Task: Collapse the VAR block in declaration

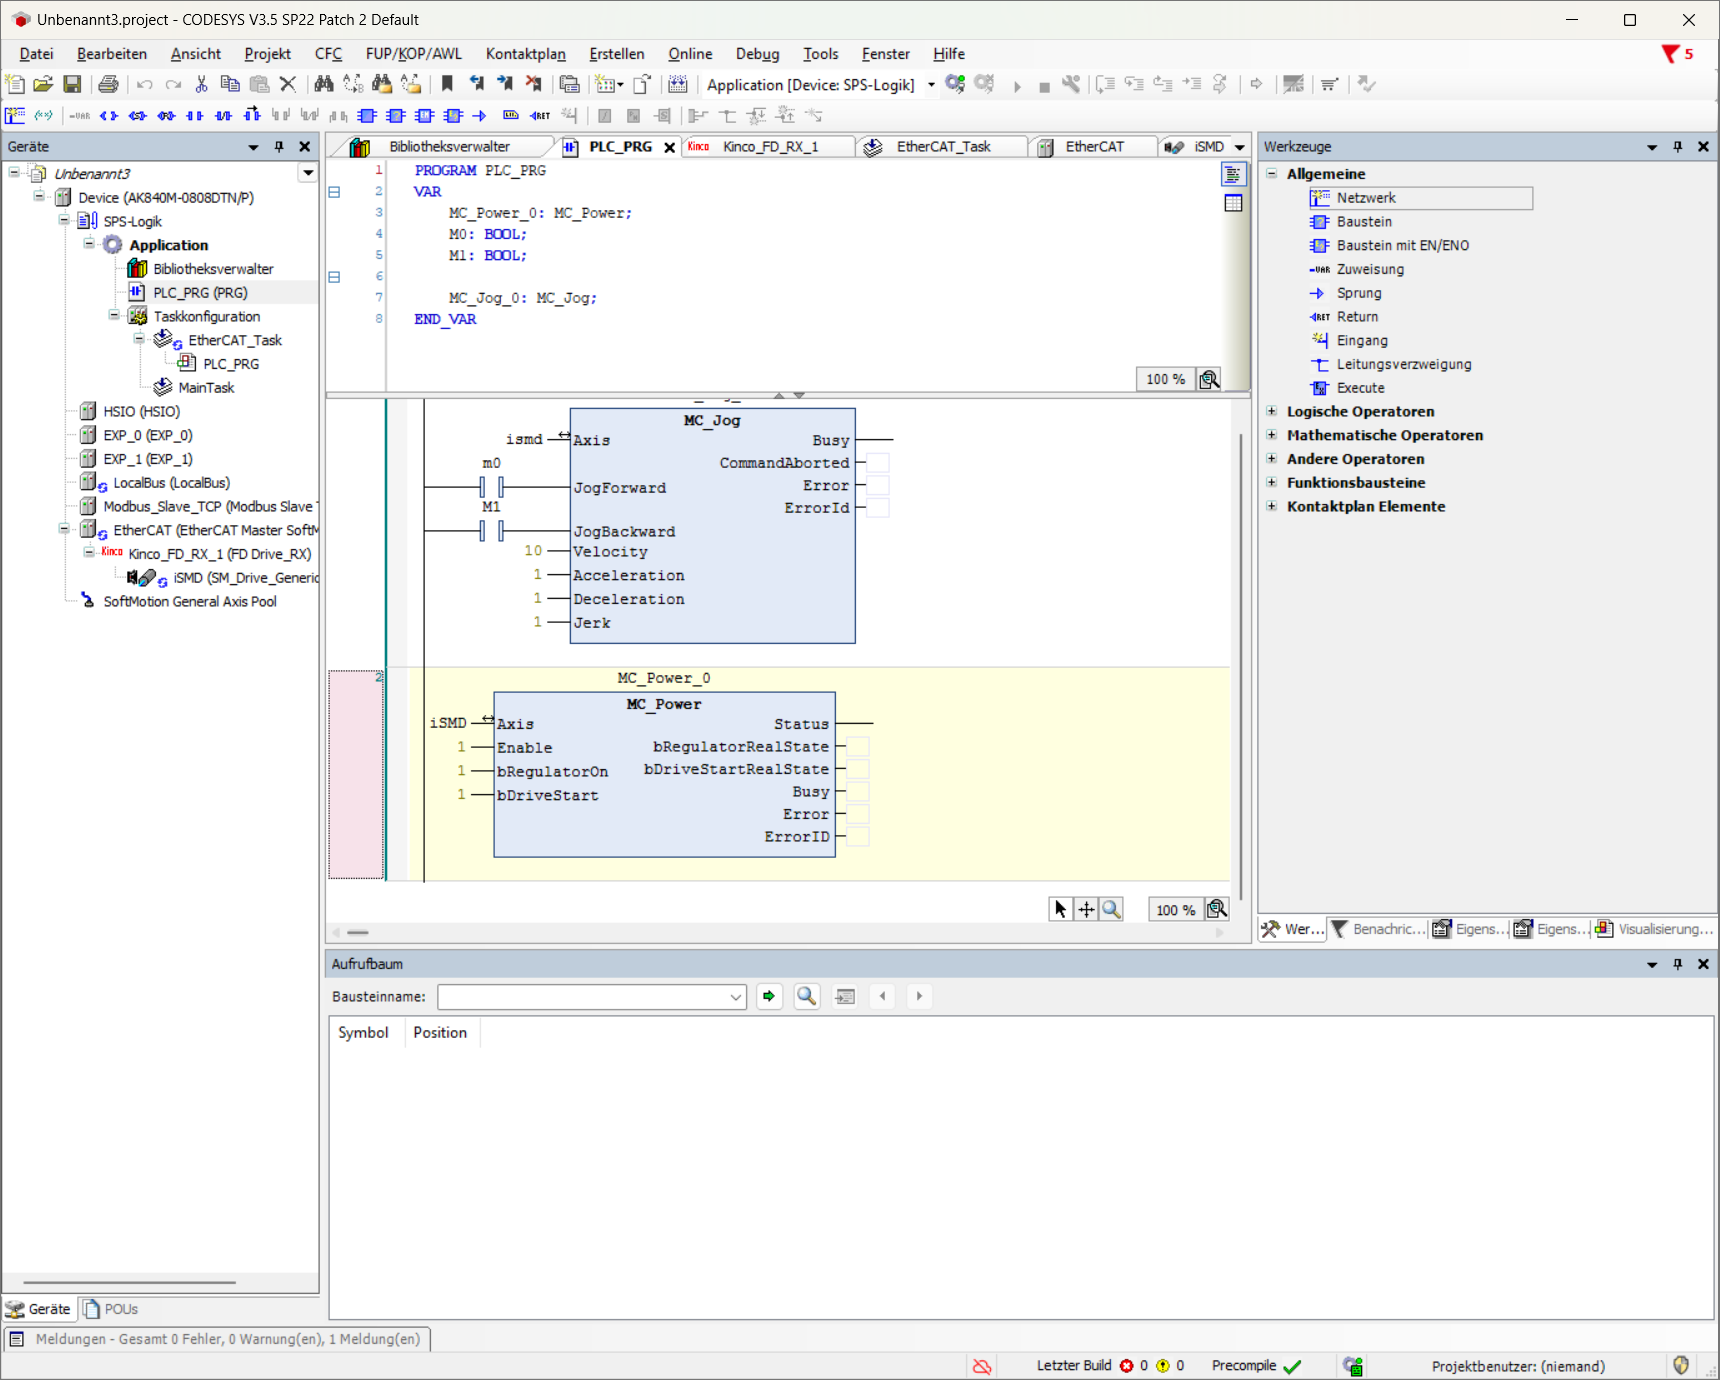Action: click(x=334, y=192)
